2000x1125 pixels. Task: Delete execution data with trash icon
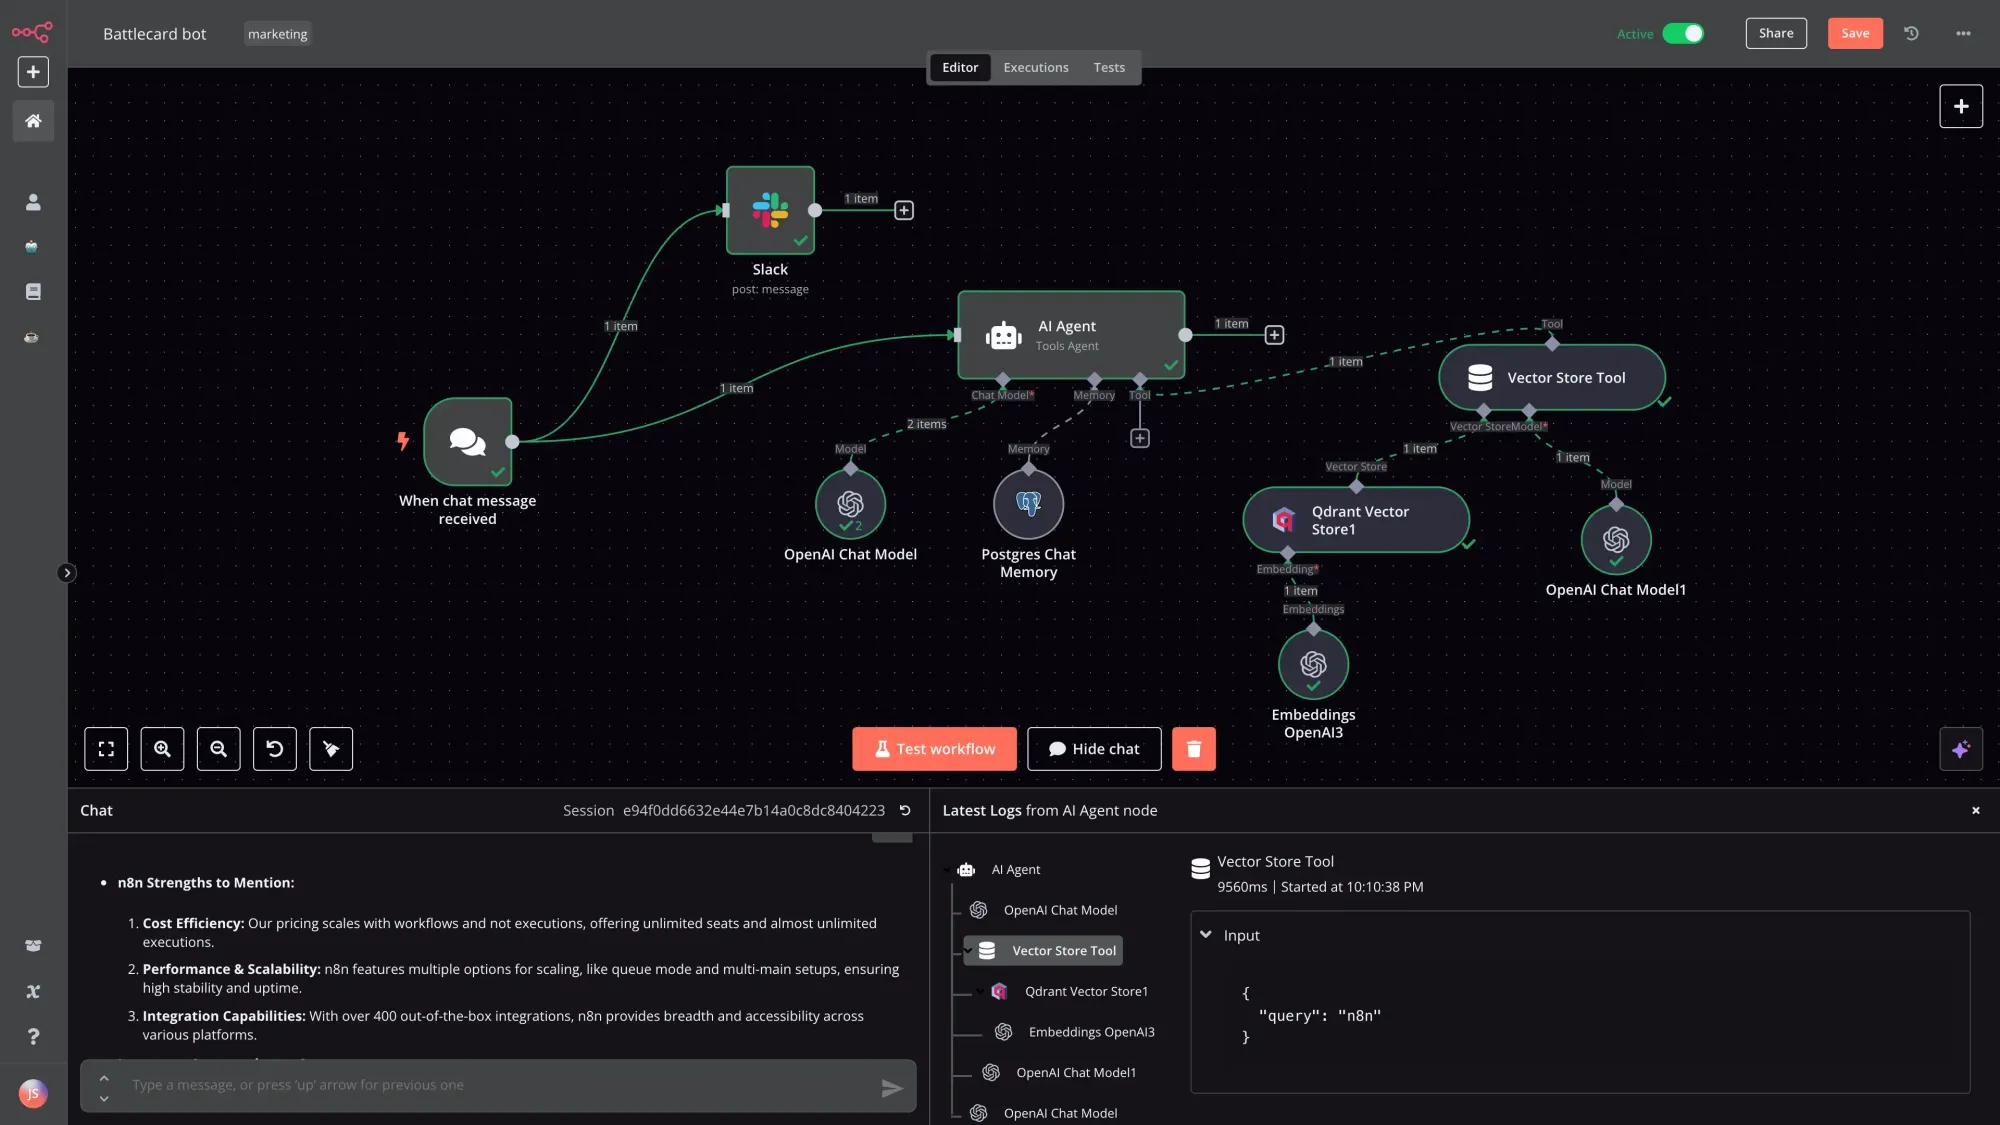click(x=1193, y=749)
